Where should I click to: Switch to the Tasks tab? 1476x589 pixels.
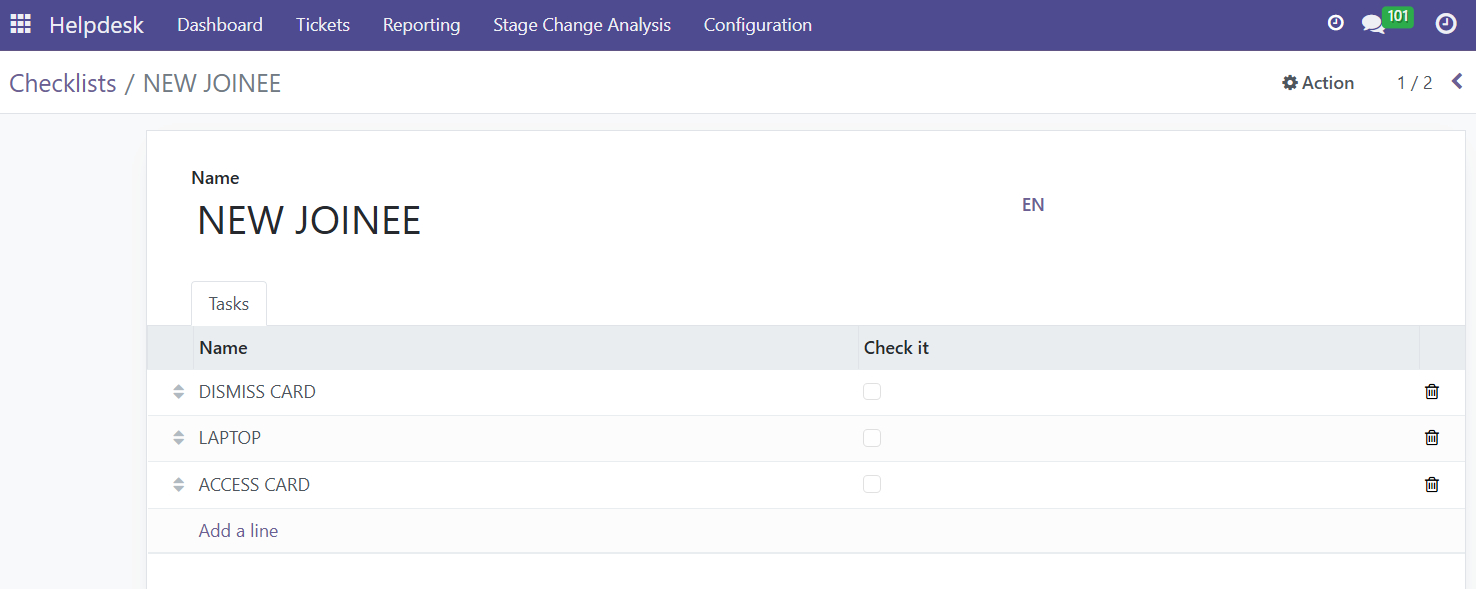[229, 304]
